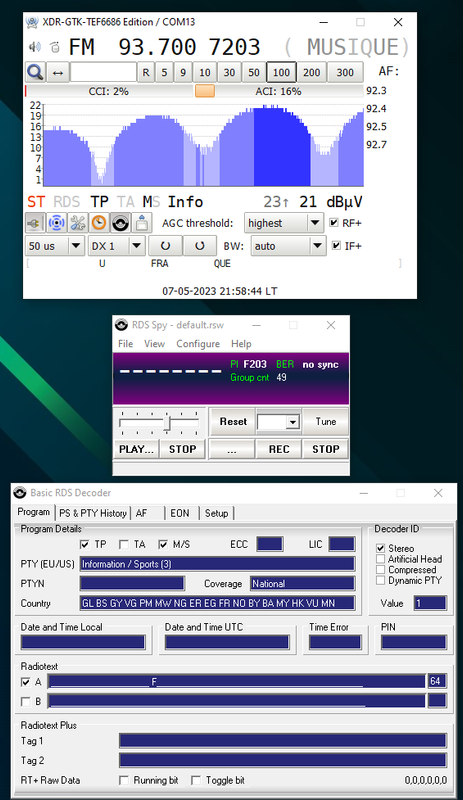The image size is (463, 800).
Task: Open the AGC threshold dropdown
Action: coord(284,223)
